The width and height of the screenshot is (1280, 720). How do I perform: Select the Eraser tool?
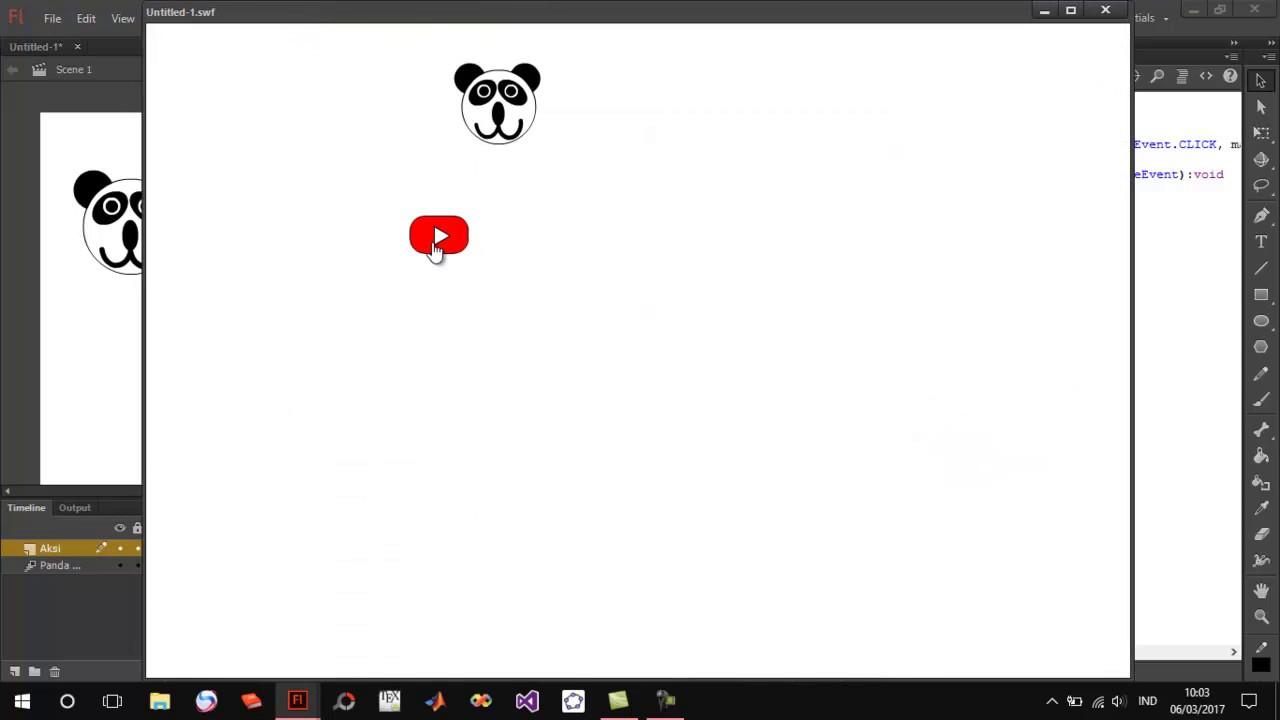pyautogui.click(x=1261, y=535)
